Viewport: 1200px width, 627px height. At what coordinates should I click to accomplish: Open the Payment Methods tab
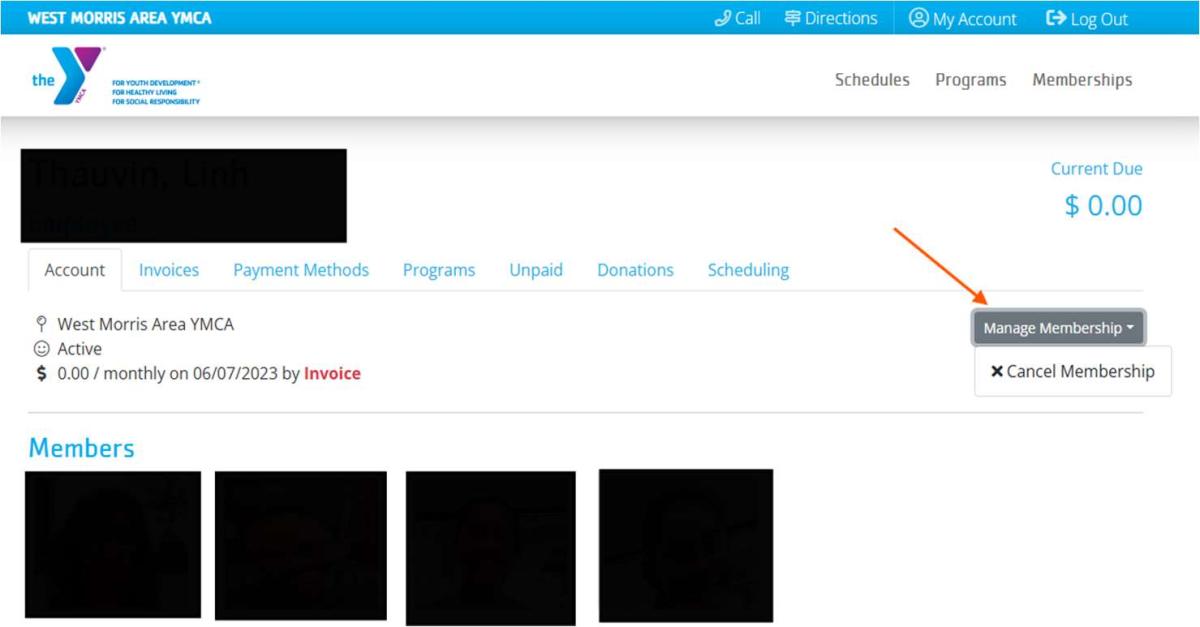click(x=301, y=270)
